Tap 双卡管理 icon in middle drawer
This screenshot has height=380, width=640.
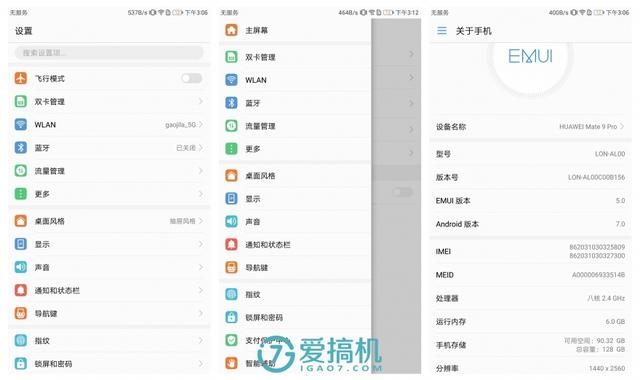[x=231, y=57]
